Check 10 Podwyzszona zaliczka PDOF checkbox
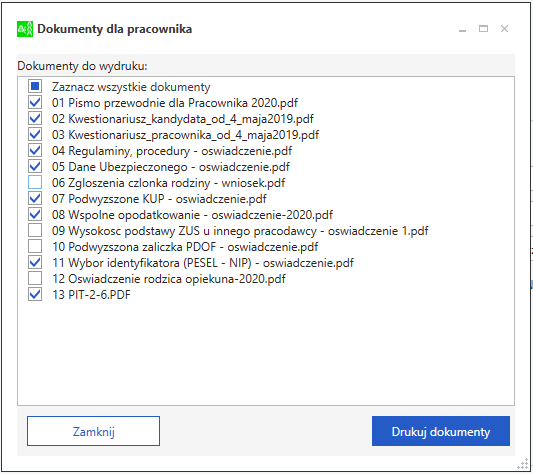 pyautogui.click(x=35, y=246)
